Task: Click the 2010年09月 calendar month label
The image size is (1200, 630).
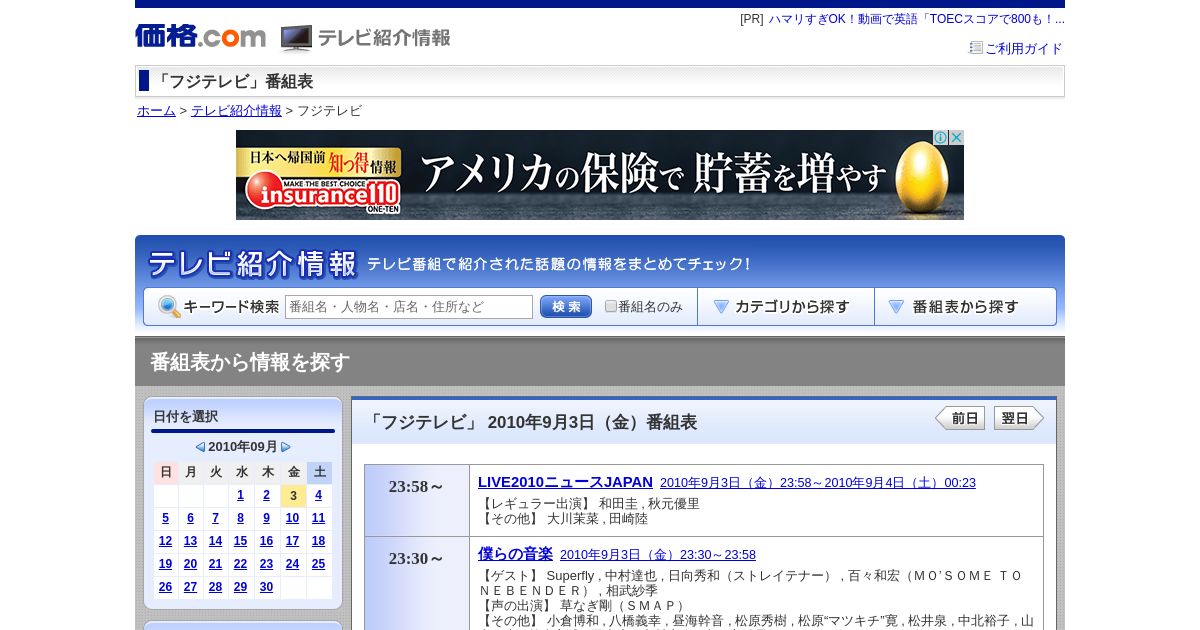Action: 243,447
